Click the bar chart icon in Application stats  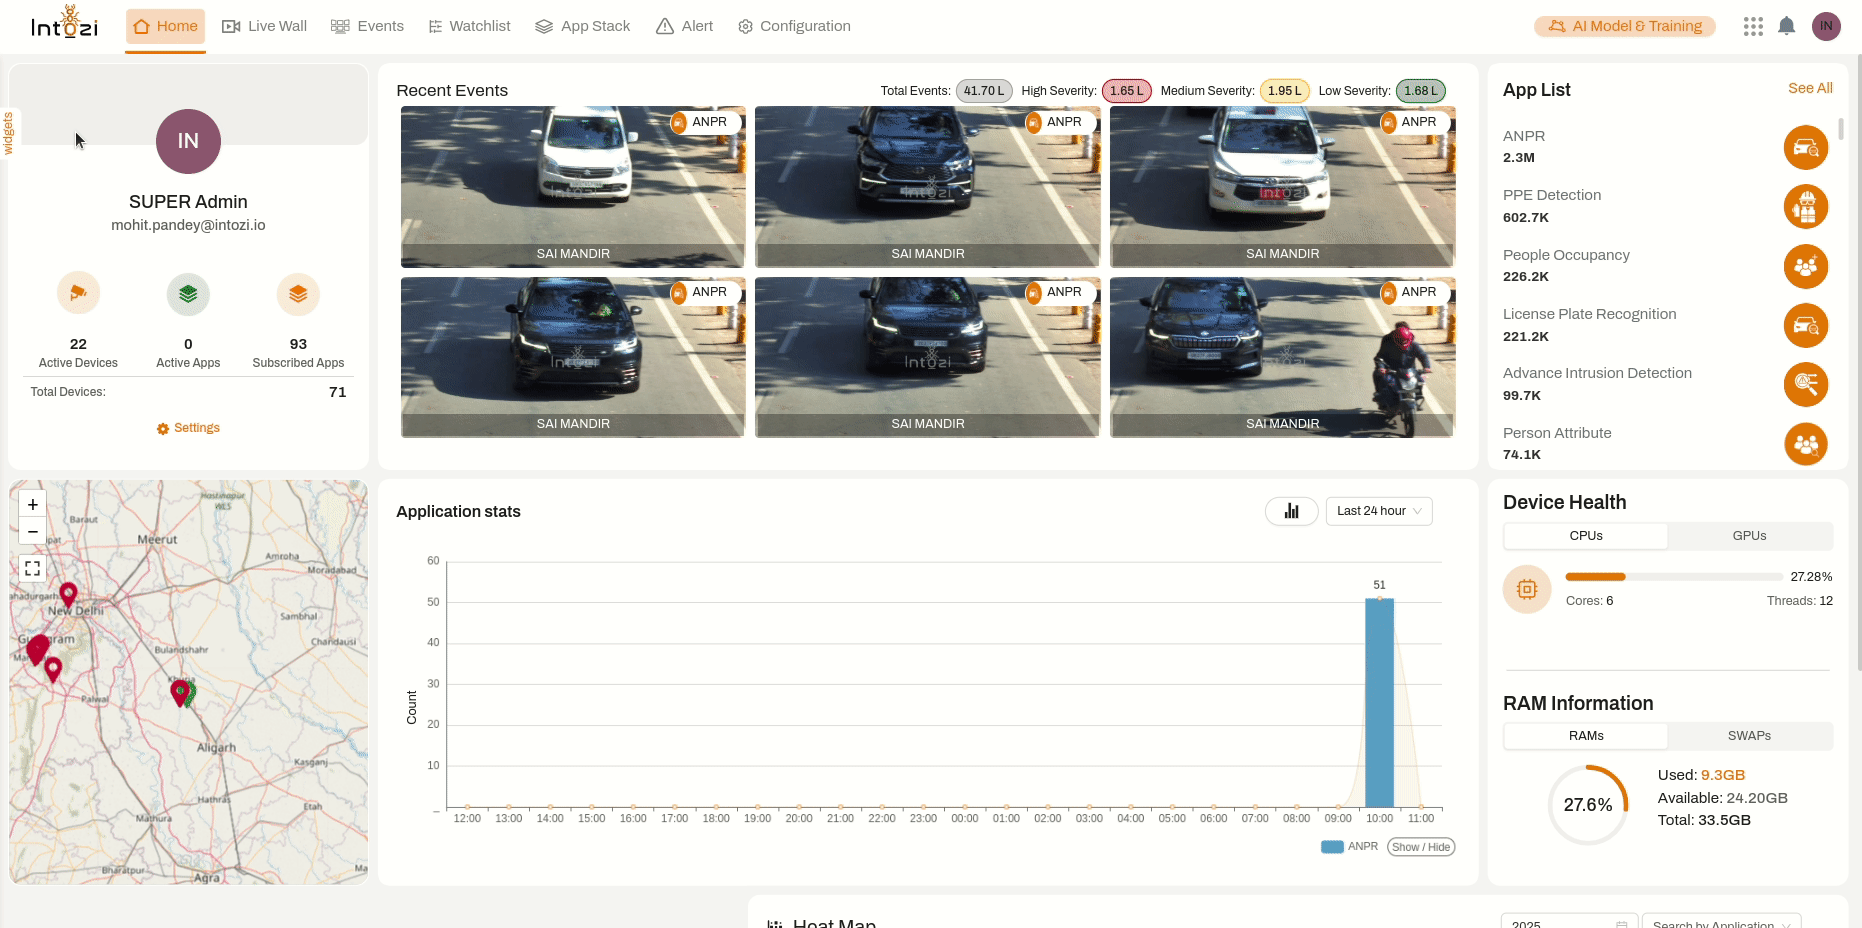click(1291, 511)
